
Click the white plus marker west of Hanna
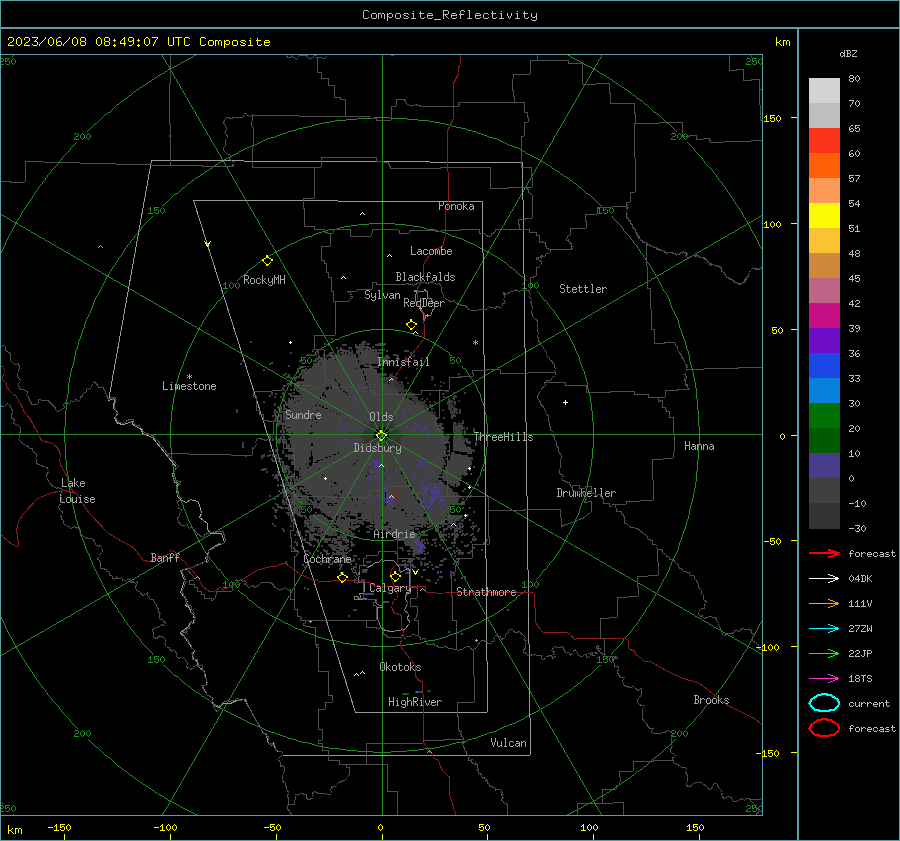[x=565, y=402]
